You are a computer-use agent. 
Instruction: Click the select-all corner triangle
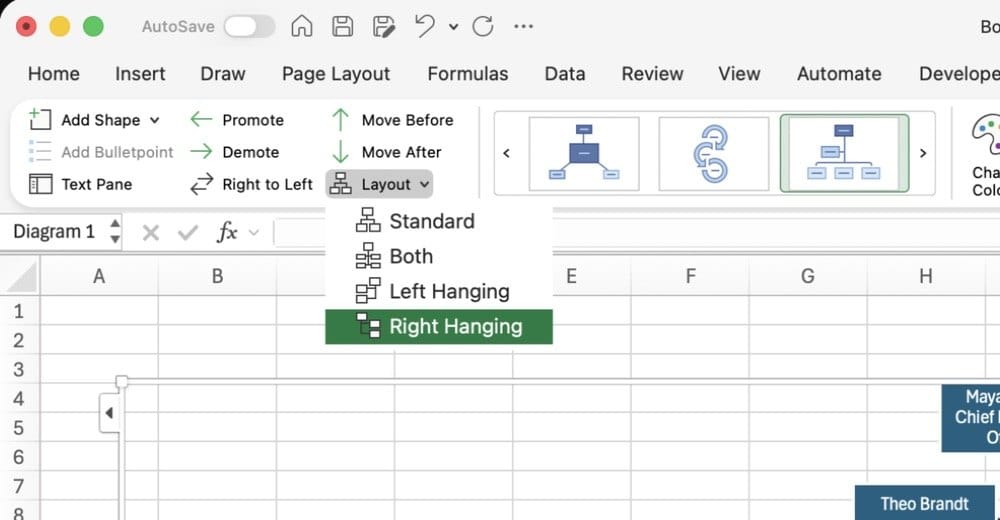(x=21, y=277)
